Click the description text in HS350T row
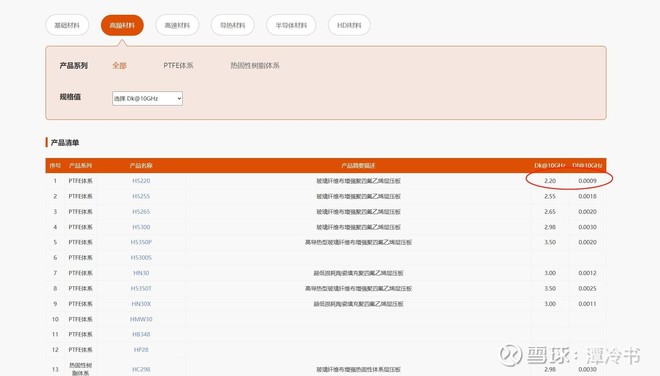Viewport: 660px width, 376px height. [358, 288]
